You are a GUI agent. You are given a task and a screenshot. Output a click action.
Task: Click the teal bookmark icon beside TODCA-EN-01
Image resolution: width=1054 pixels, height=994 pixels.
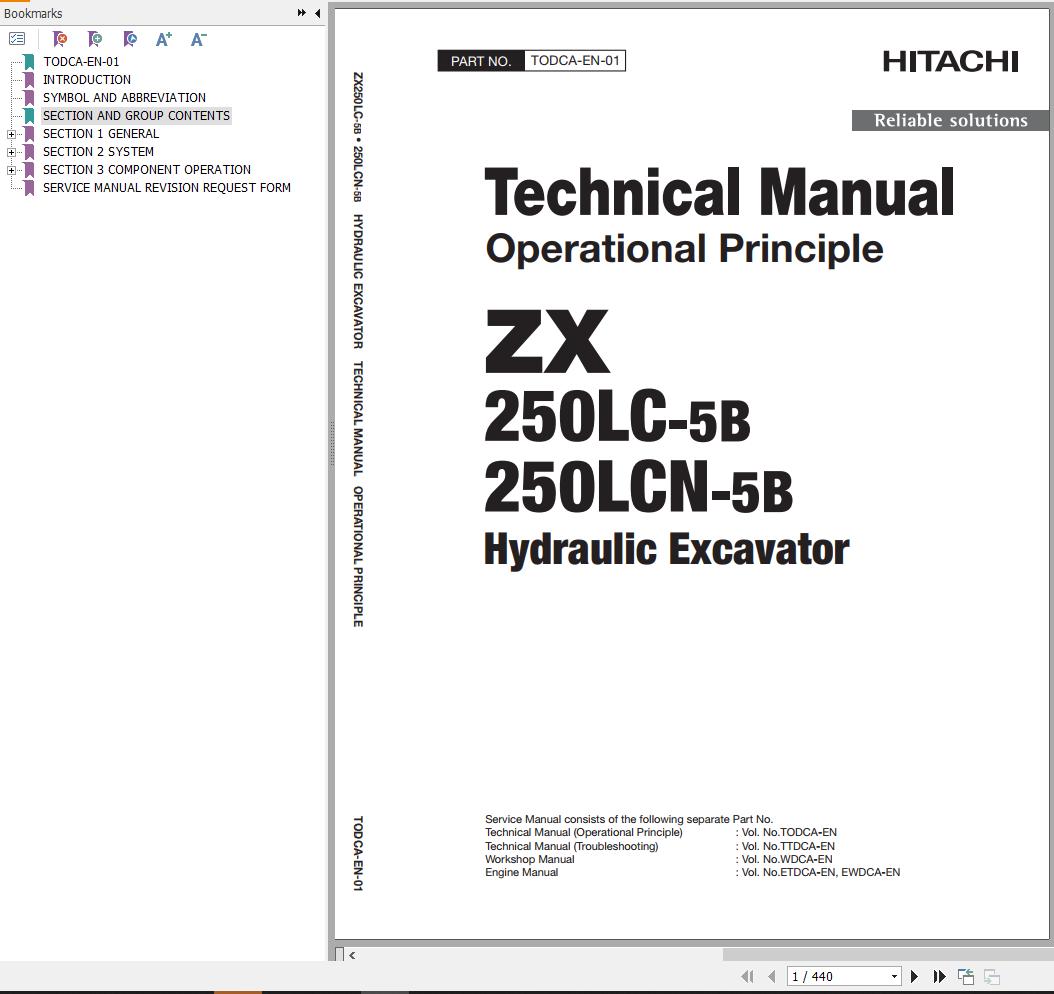[30, 62]
